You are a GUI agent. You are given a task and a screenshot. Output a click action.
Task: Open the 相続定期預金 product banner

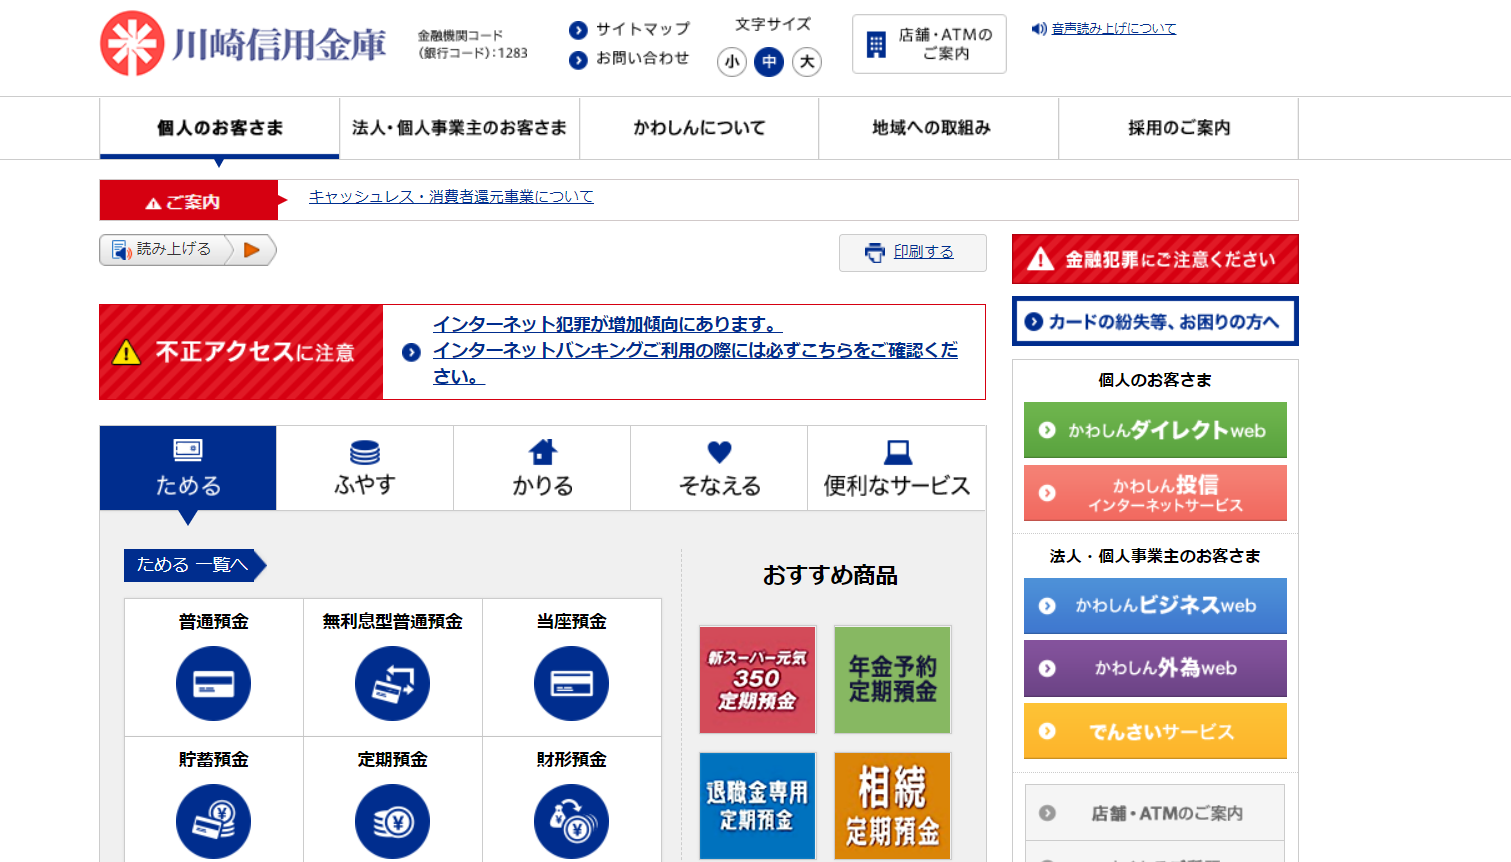[x=892, y=806]
